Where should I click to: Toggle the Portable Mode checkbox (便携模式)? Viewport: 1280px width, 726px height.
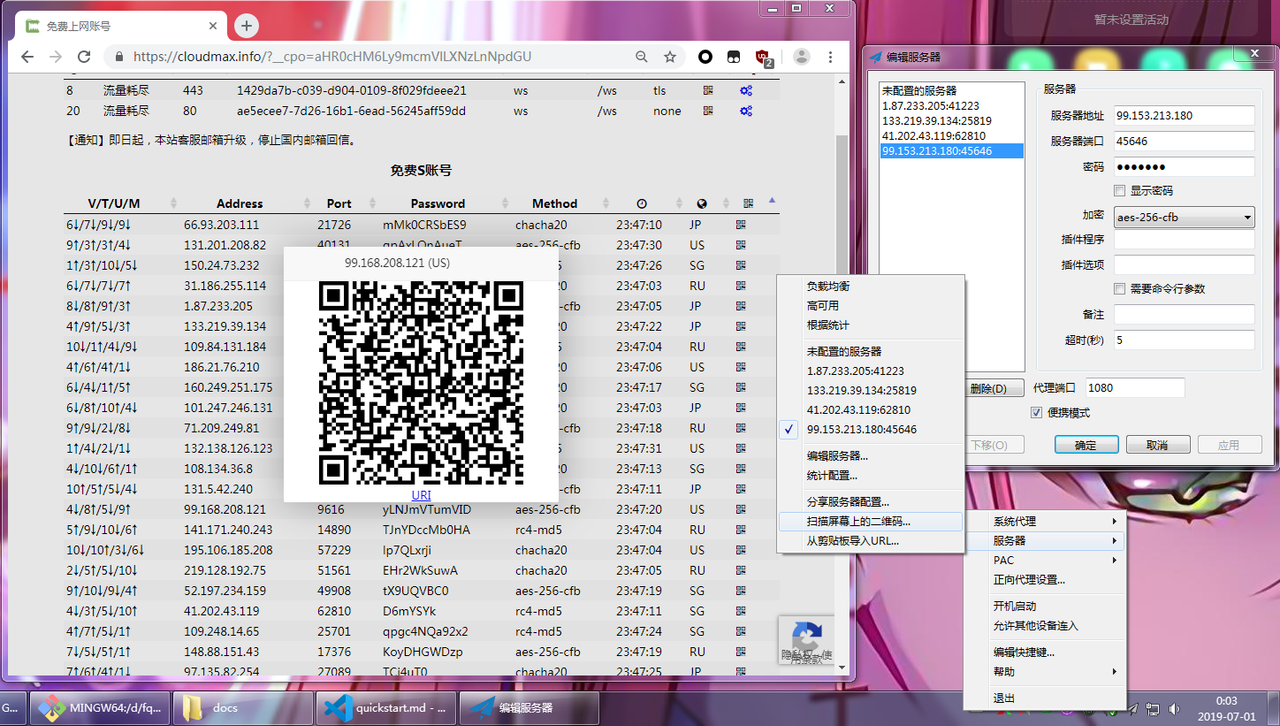[x=1037, y=412]
